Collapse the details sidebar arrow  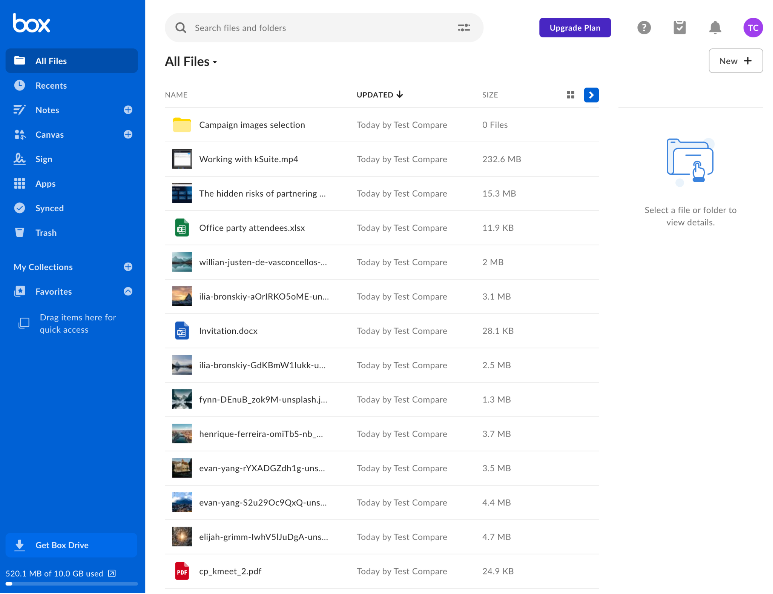point(591,95)
